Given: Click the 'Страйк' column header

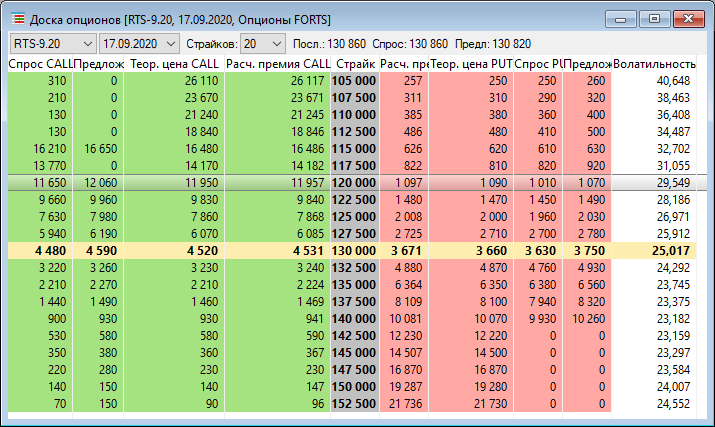Looking at the screenshot, I should (355, 64).
